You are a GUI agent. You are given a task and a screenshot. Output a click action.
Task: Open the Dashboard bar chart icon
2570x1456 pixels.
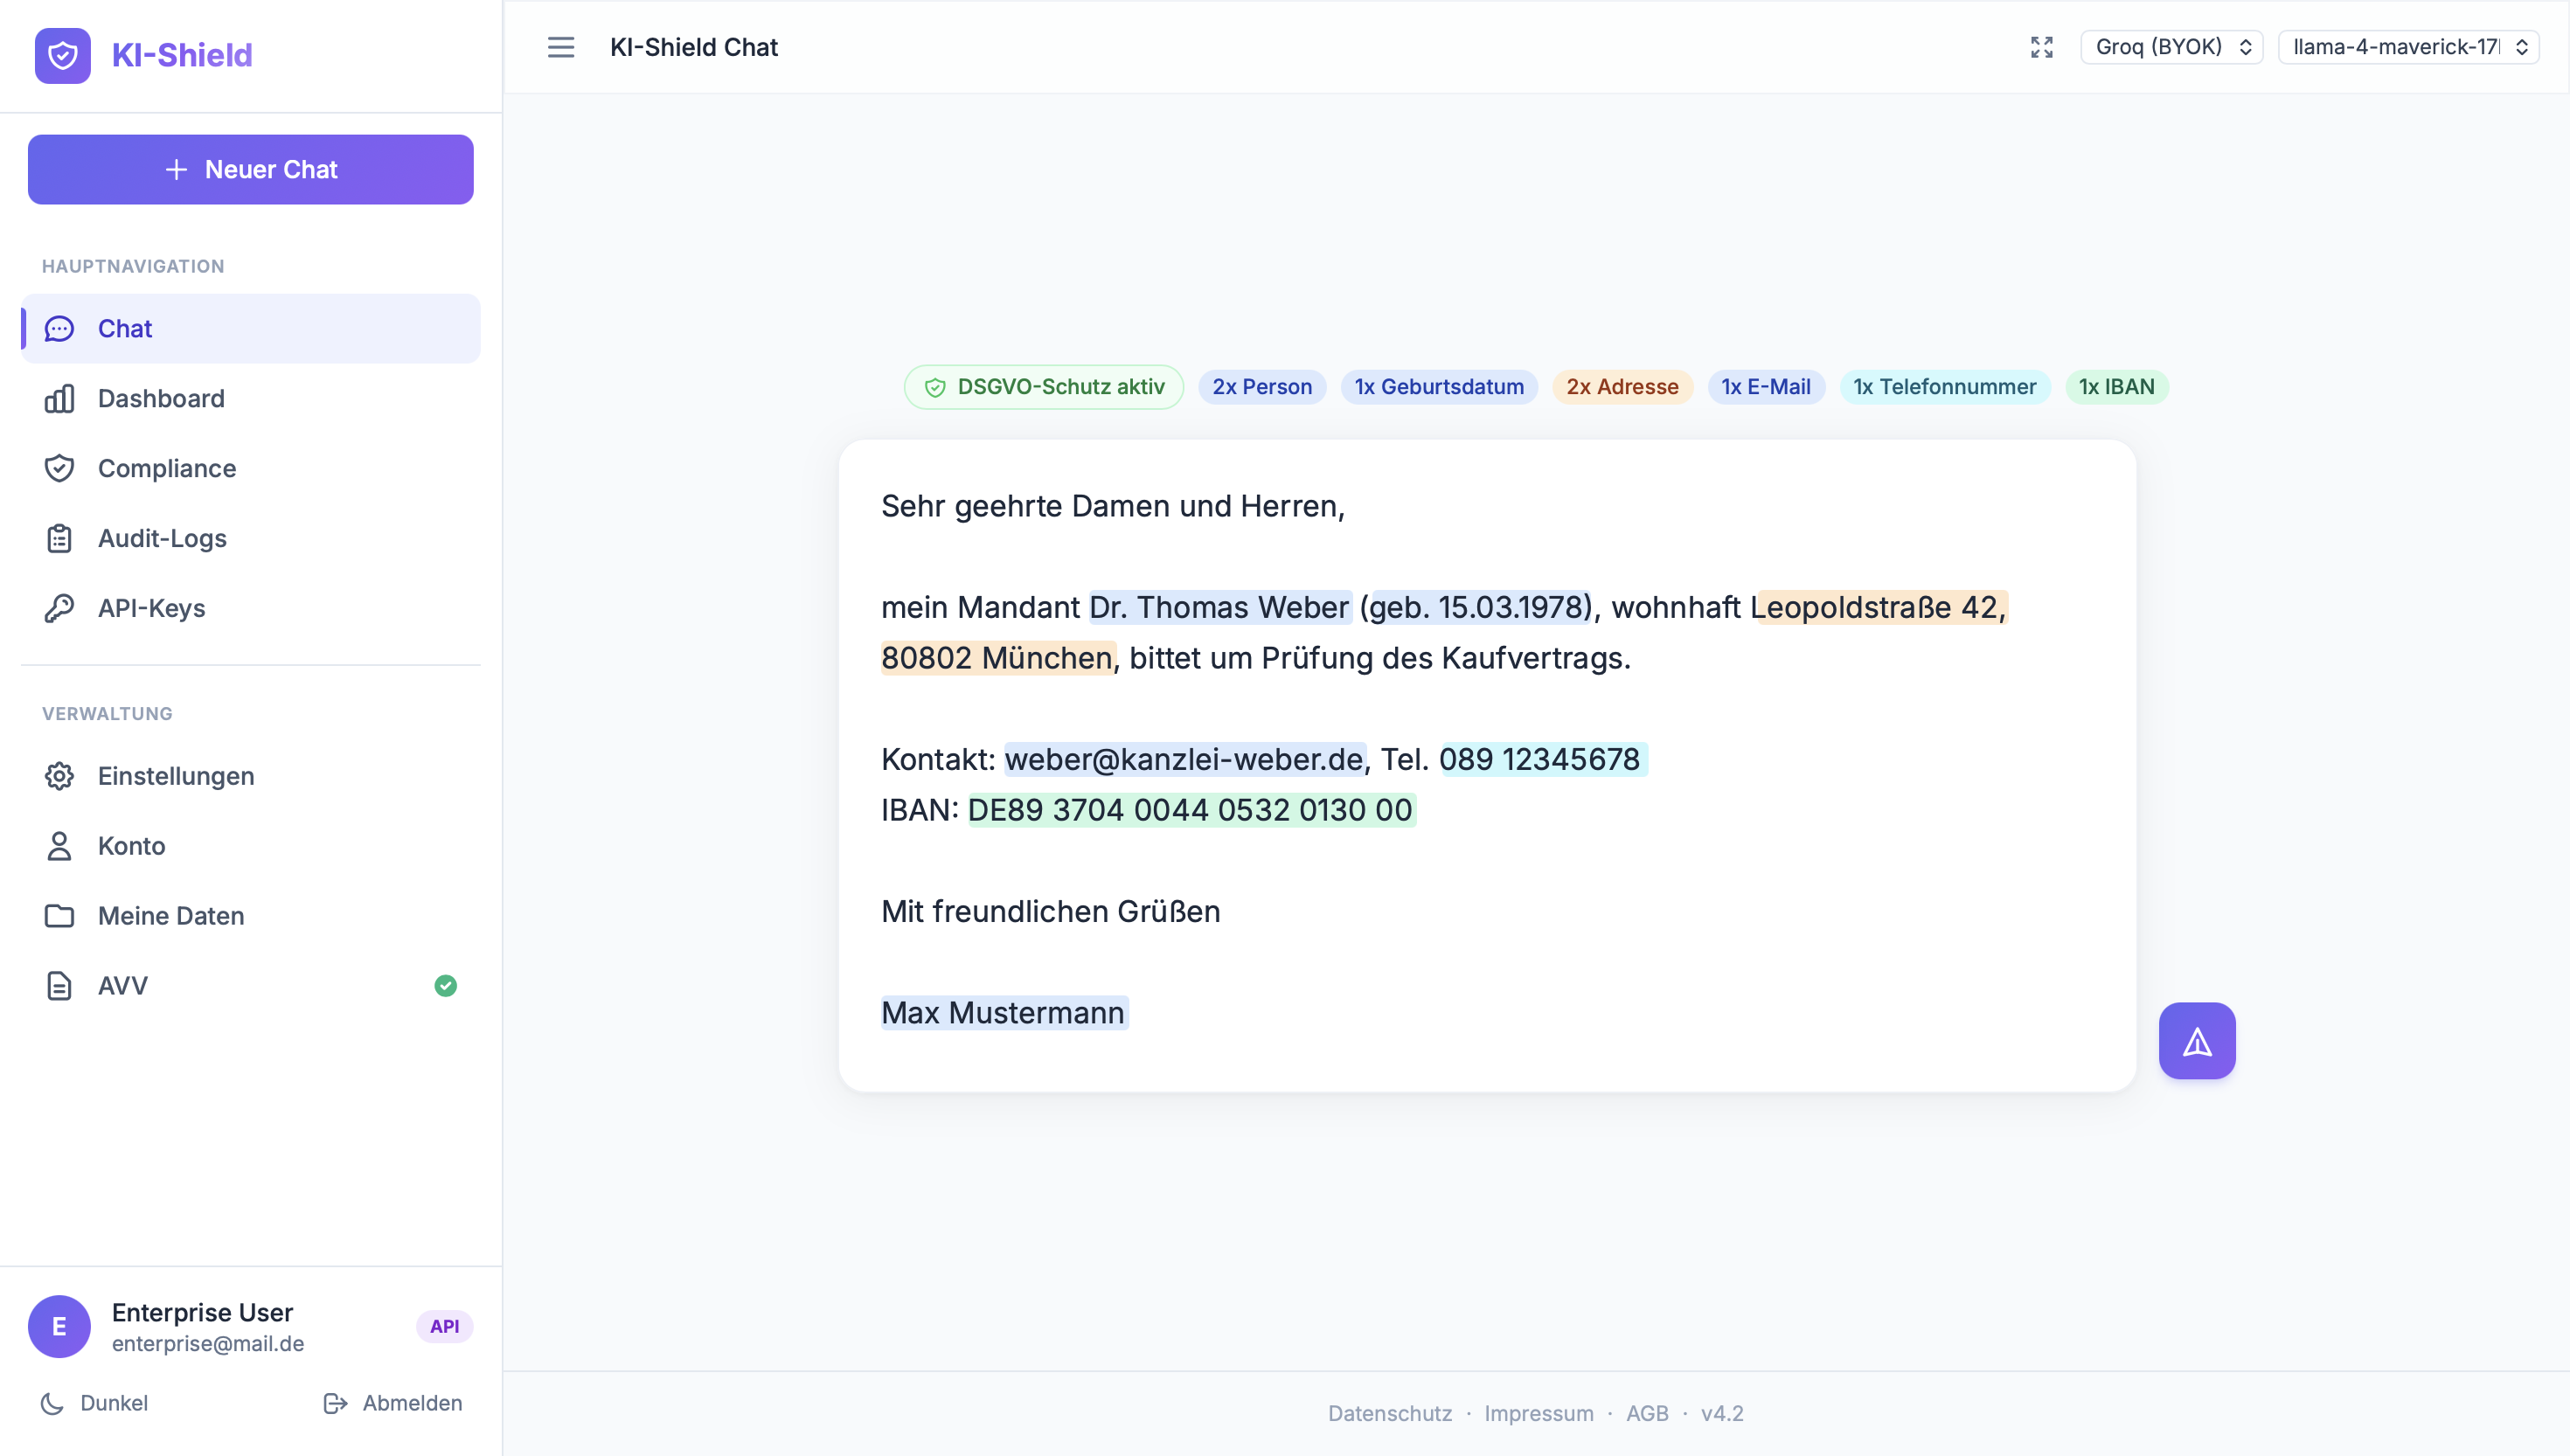[x=59, y=399]
